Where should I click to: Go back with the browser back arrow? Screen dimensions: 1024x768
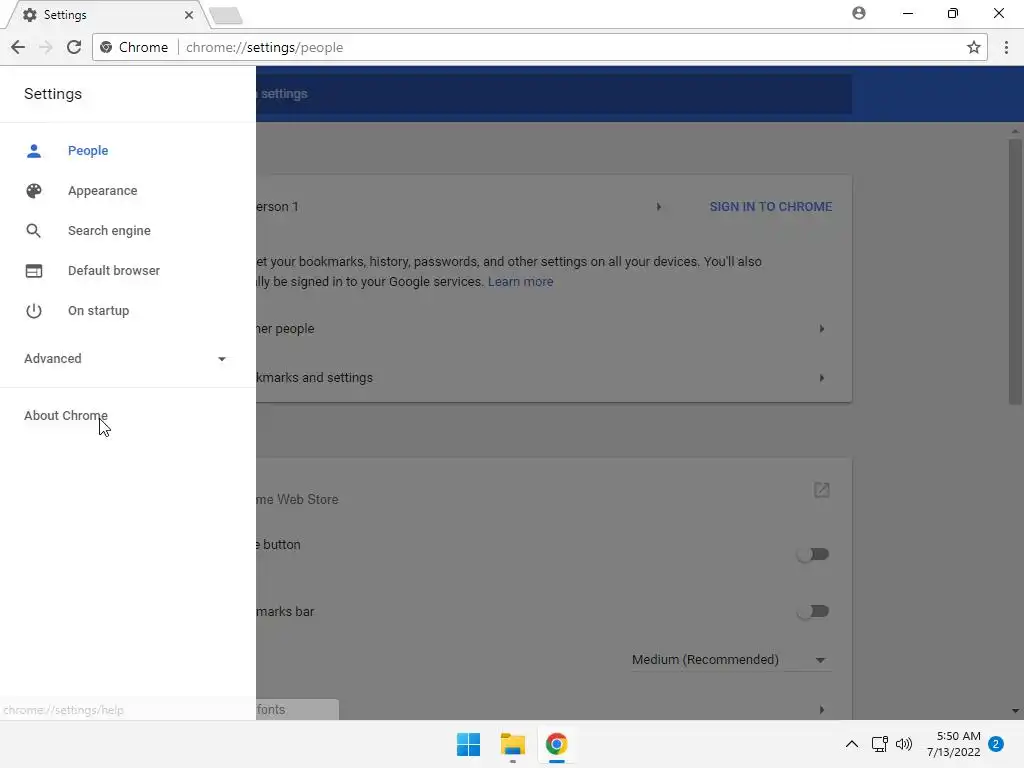point(18,47)
